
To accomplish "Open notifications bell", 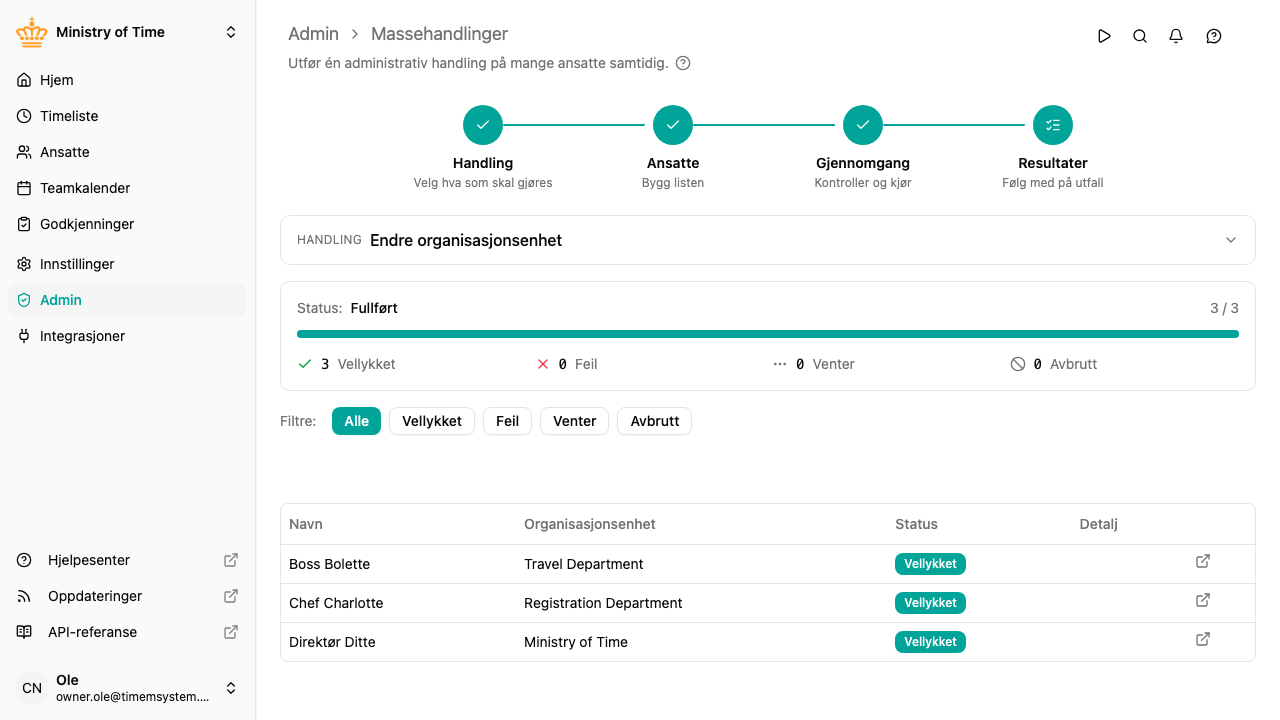I will [x=1176, y=36].
